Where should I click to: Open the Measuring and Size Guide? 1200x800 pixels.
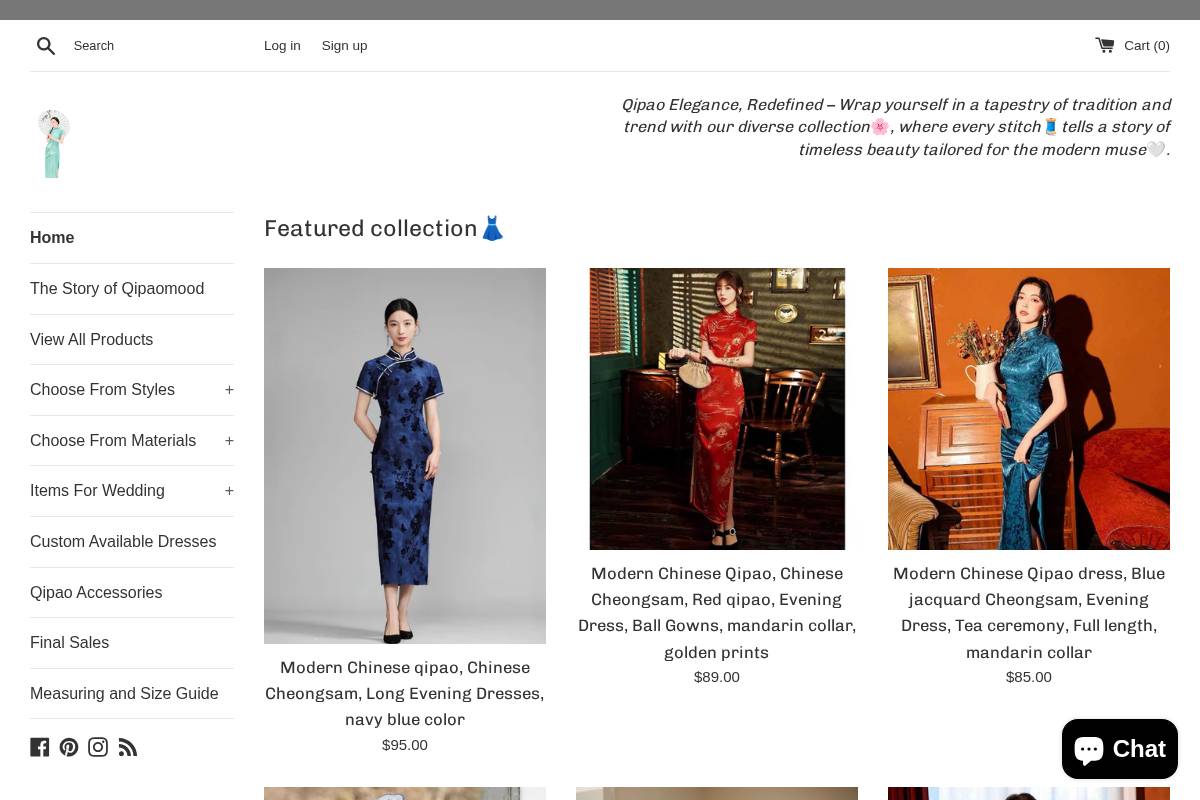[x=124, y=693]
